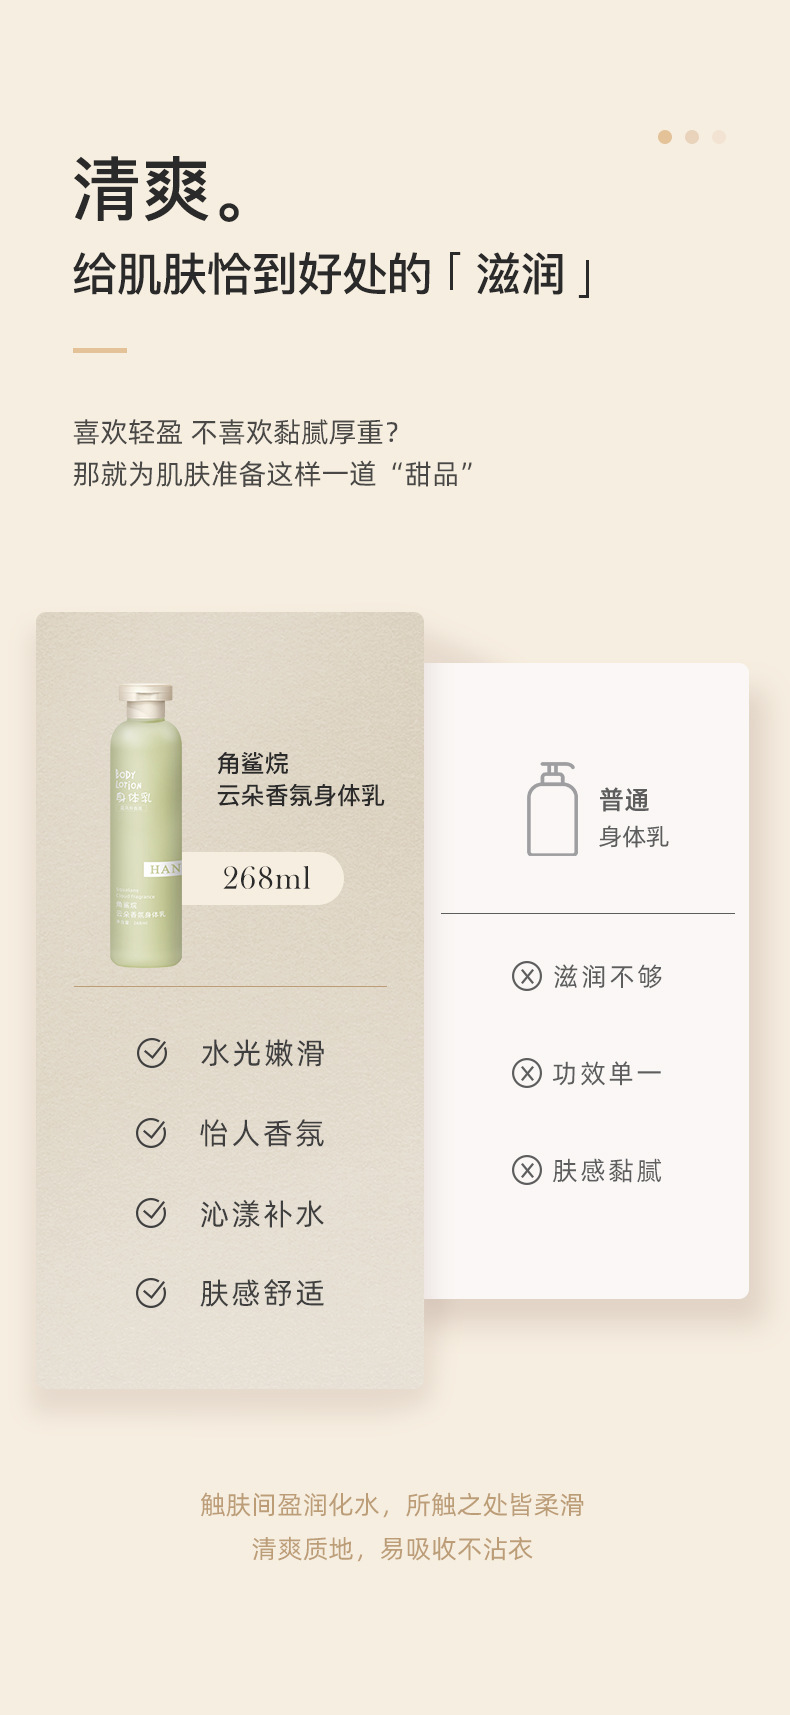Click the X icon beside 功效单一

tap(527, 1073)
